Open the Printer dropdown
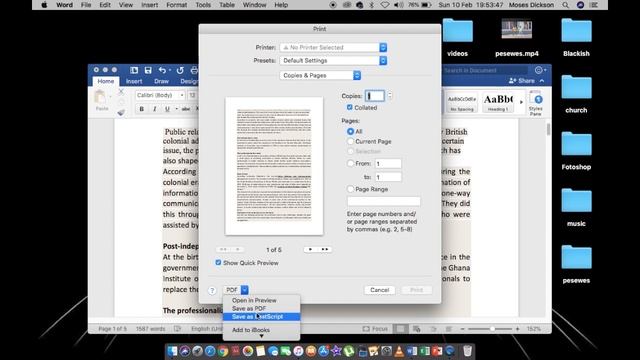 click(x=333, y=47)
